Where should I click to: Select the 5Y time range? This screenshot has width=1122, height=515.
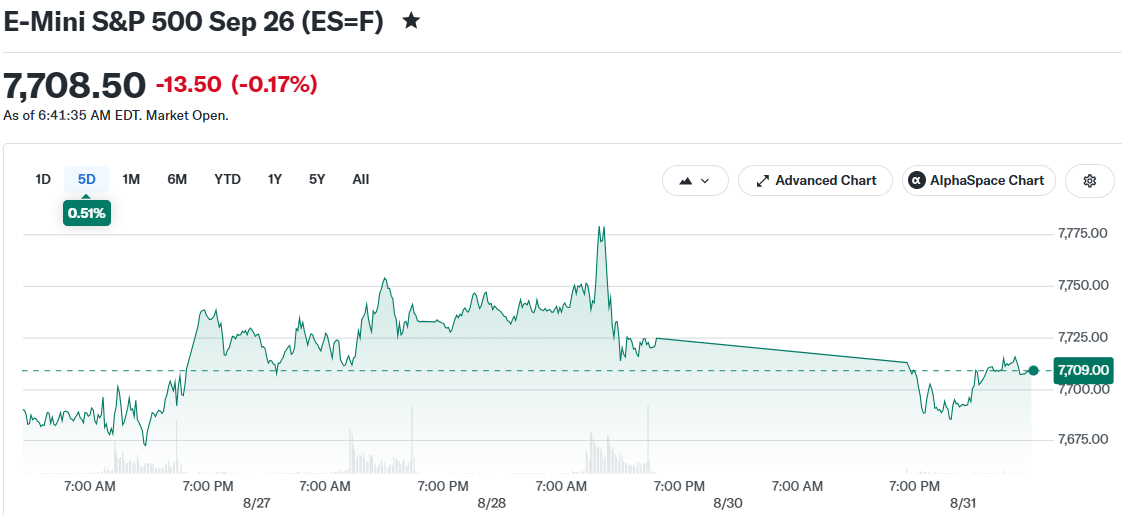click(317, 180)
